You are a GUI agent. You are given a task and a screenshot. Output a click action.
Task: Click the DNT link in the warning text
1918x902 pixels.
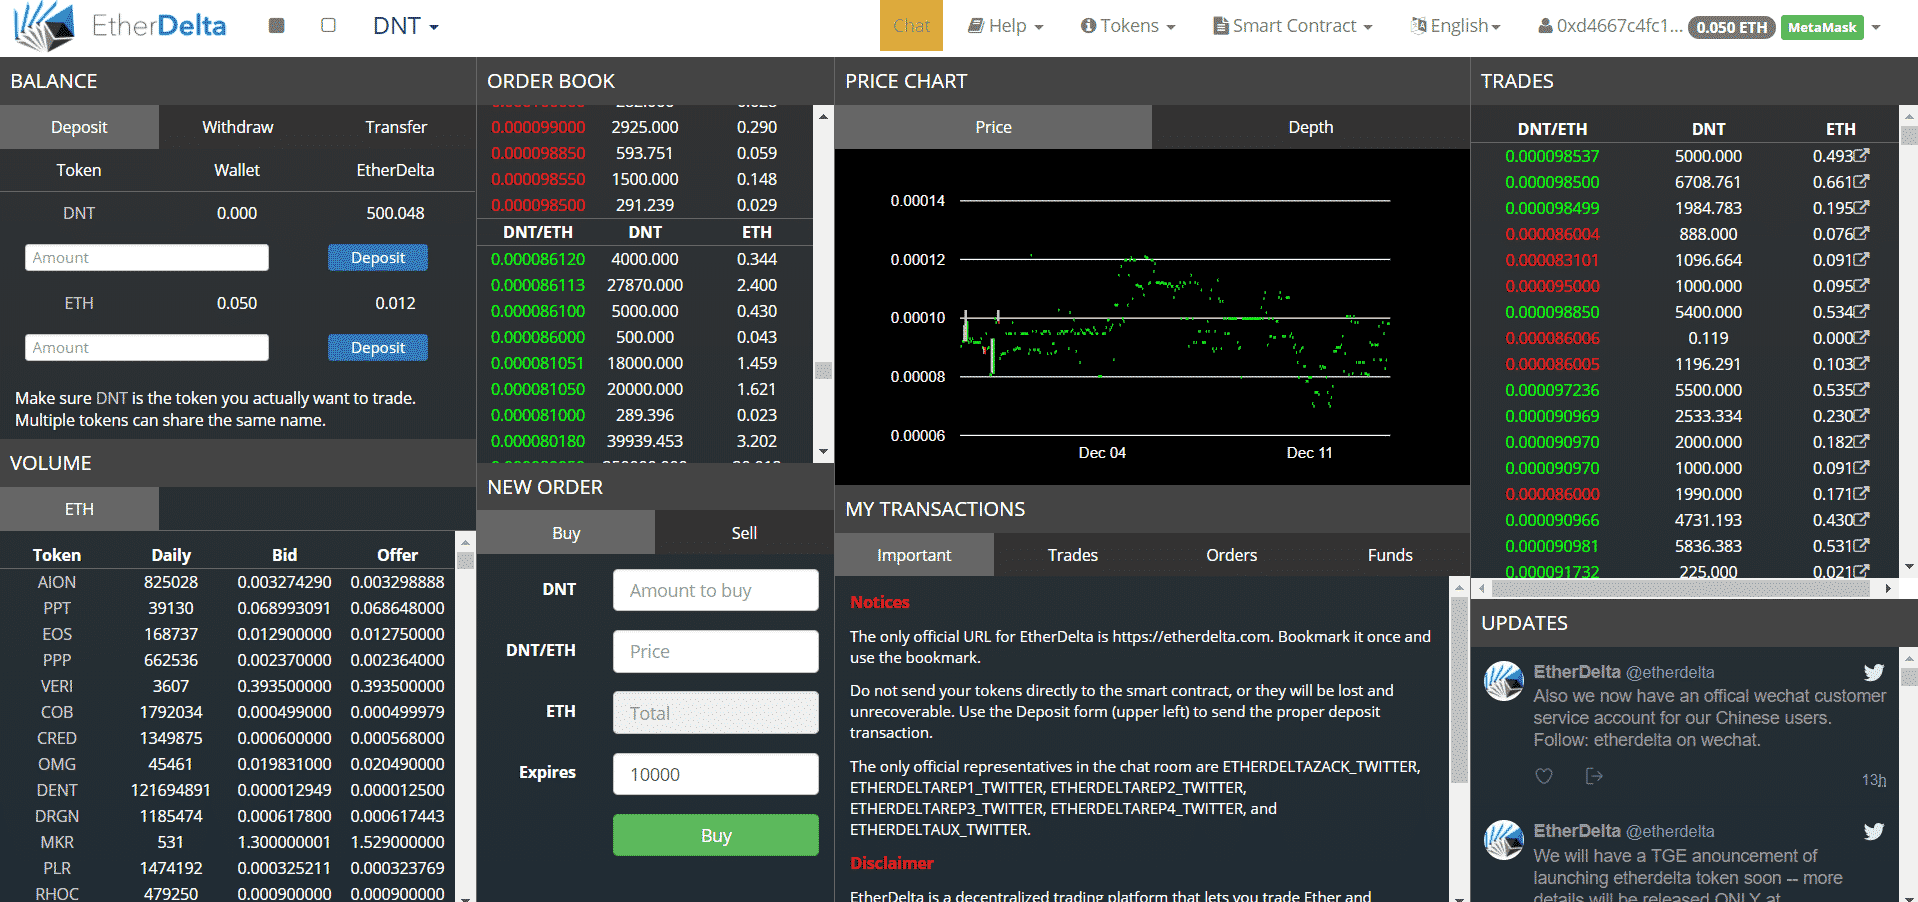112,398
